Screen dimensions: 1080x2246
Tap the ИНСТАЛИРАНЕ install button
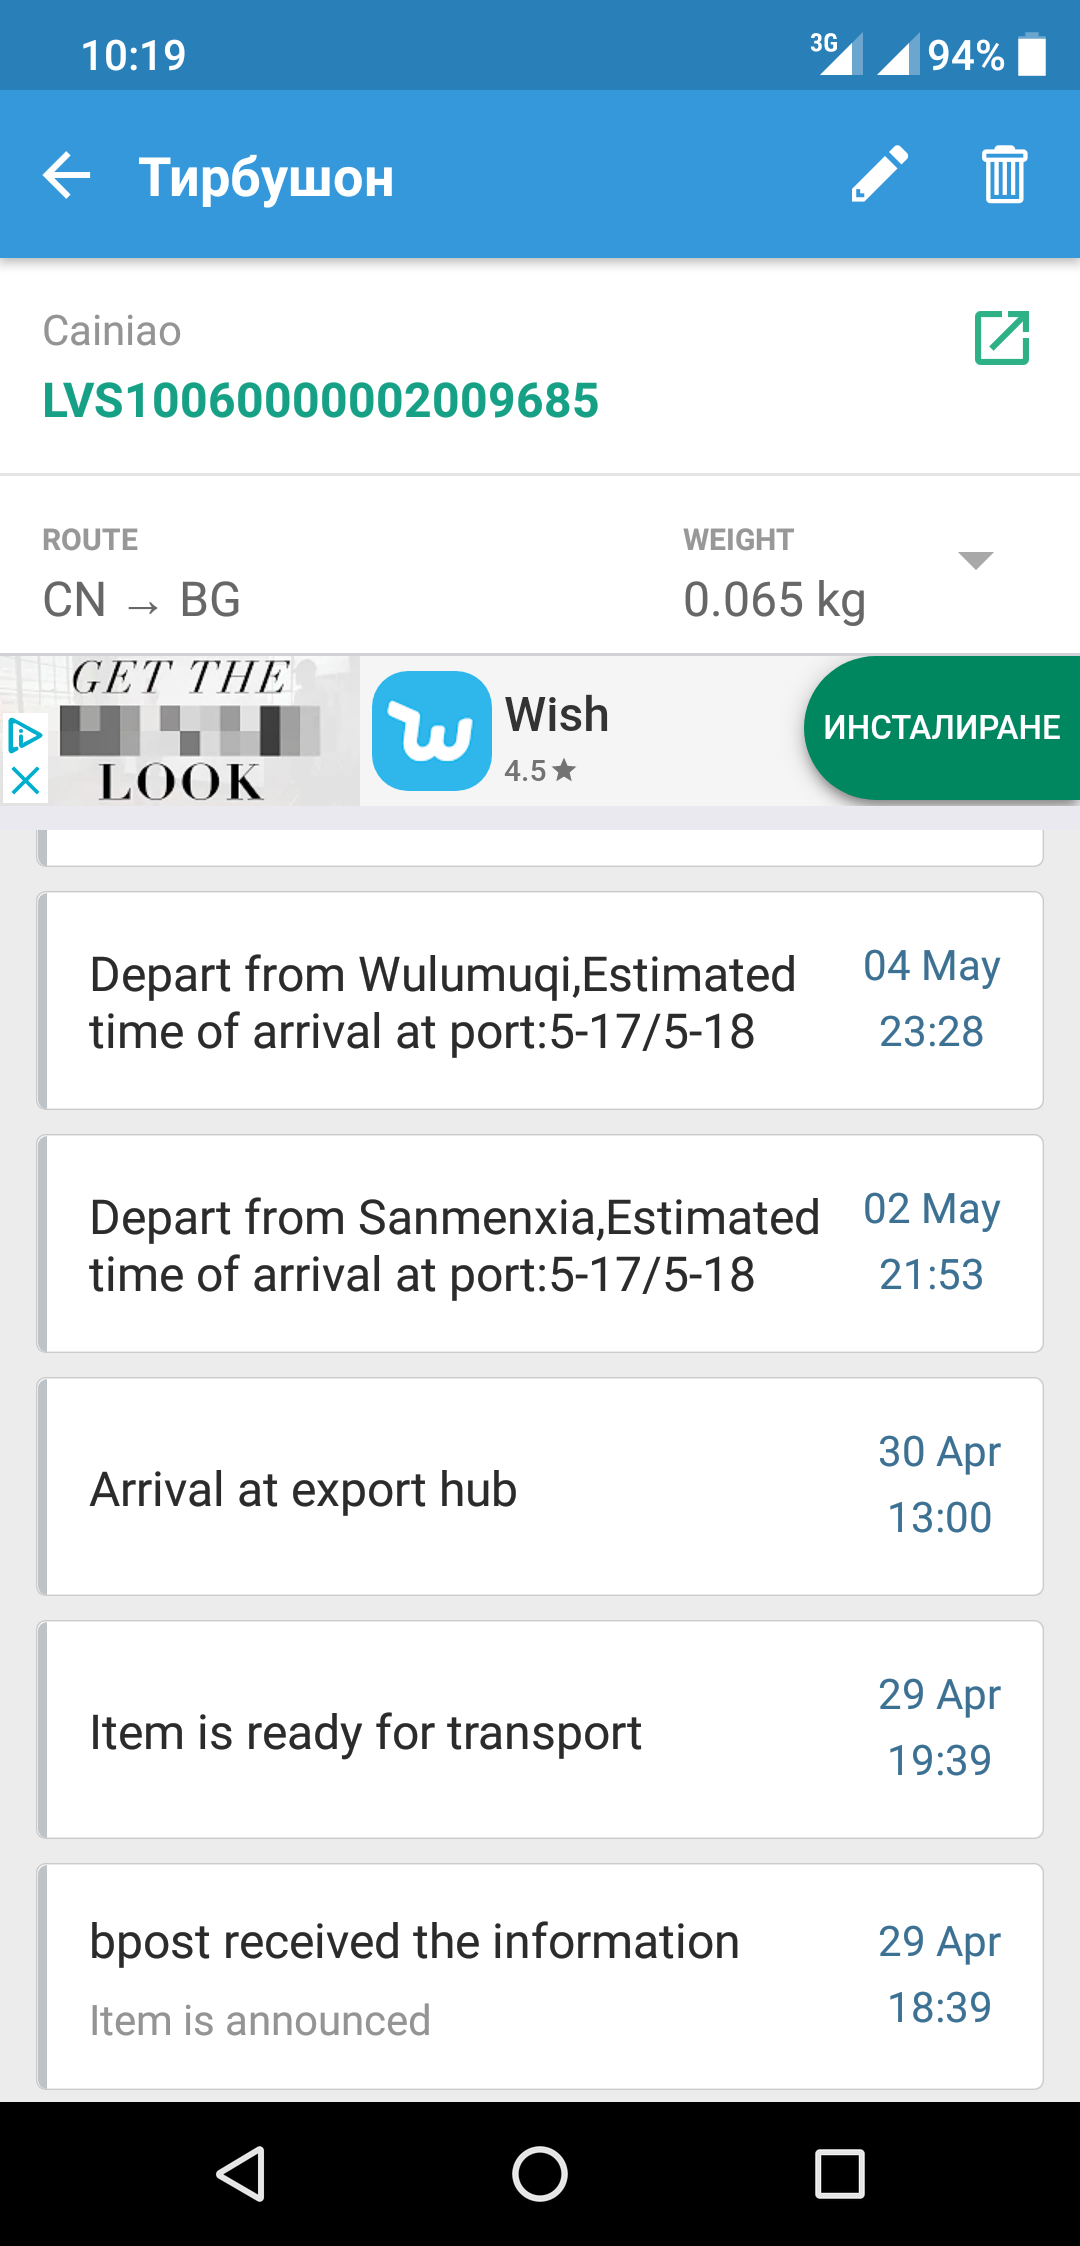(941, 727)
